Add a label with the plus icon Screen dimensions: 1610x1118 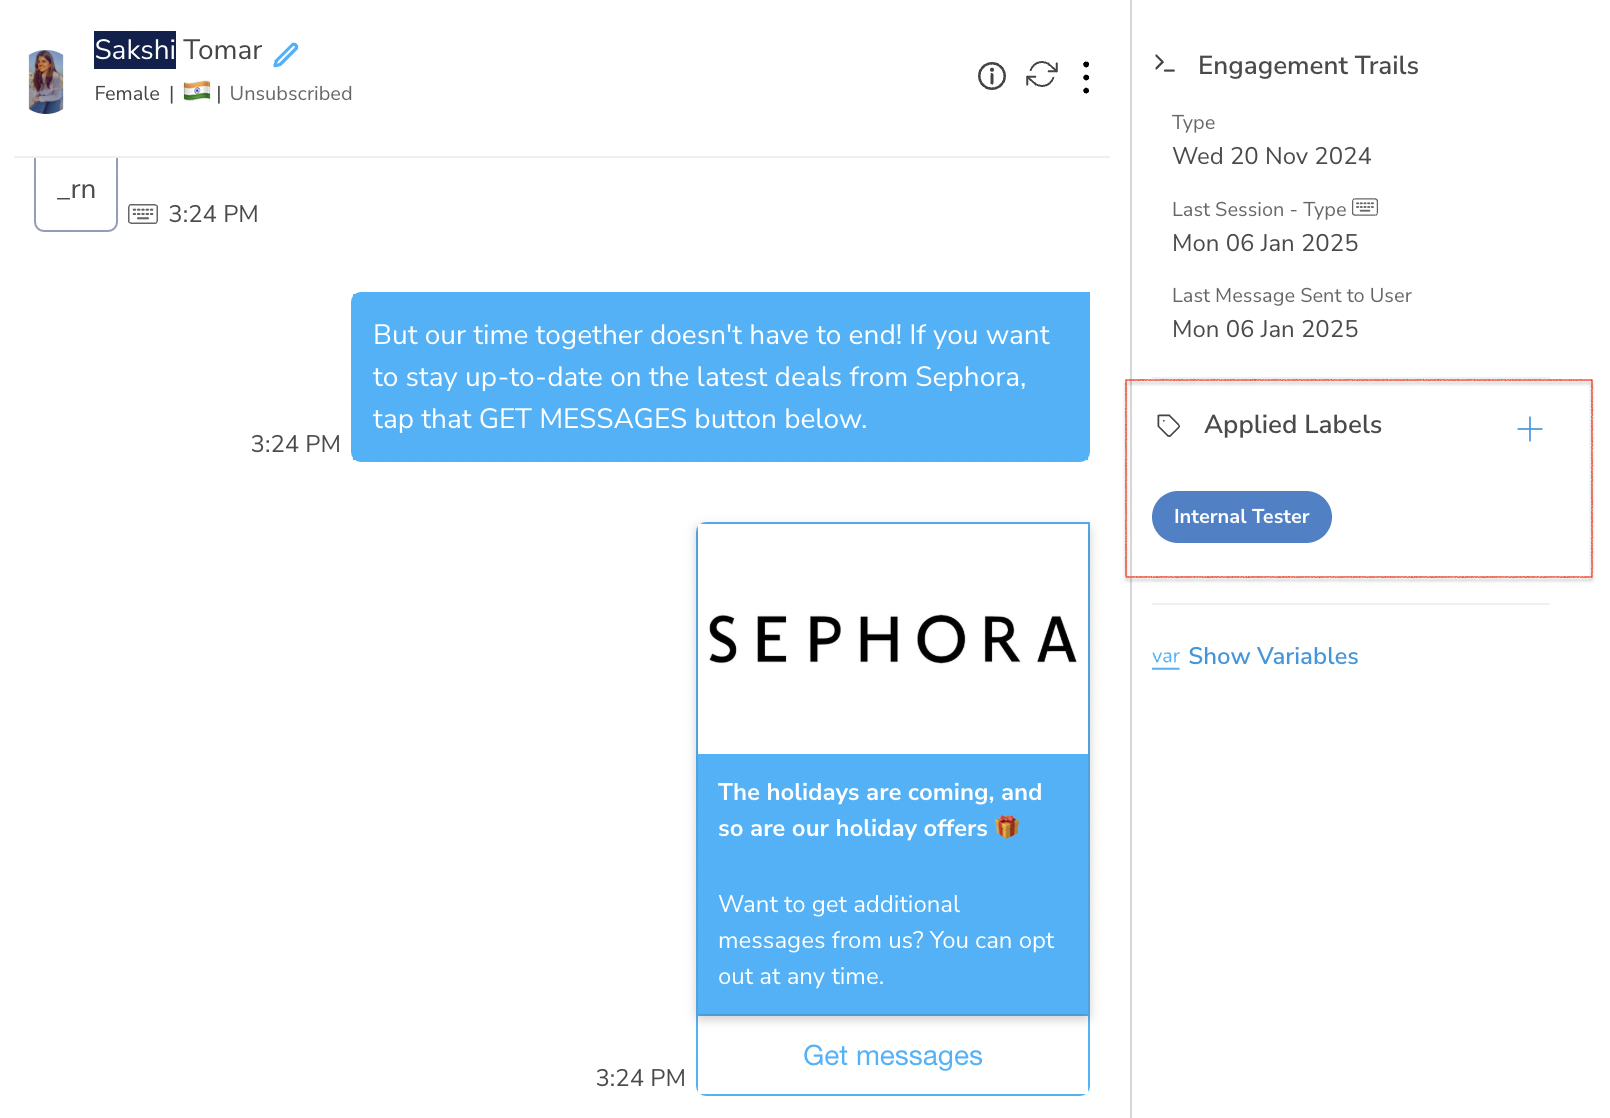point(1529,430)
